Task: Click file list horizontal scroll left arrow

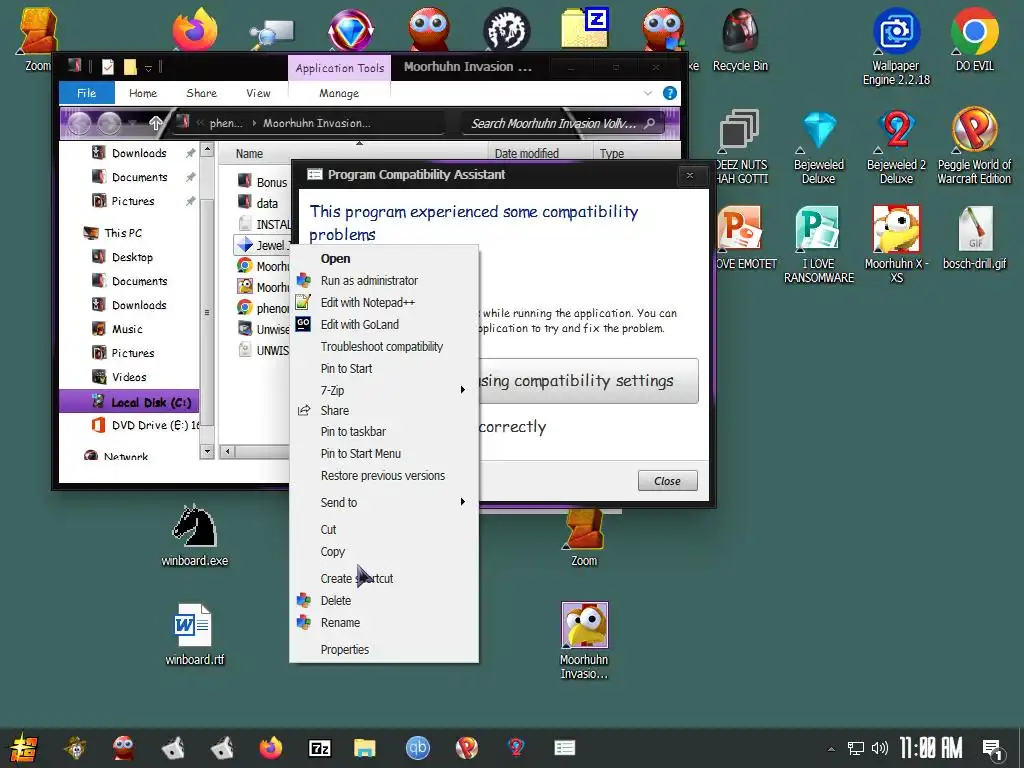Action: pos(227,451)
